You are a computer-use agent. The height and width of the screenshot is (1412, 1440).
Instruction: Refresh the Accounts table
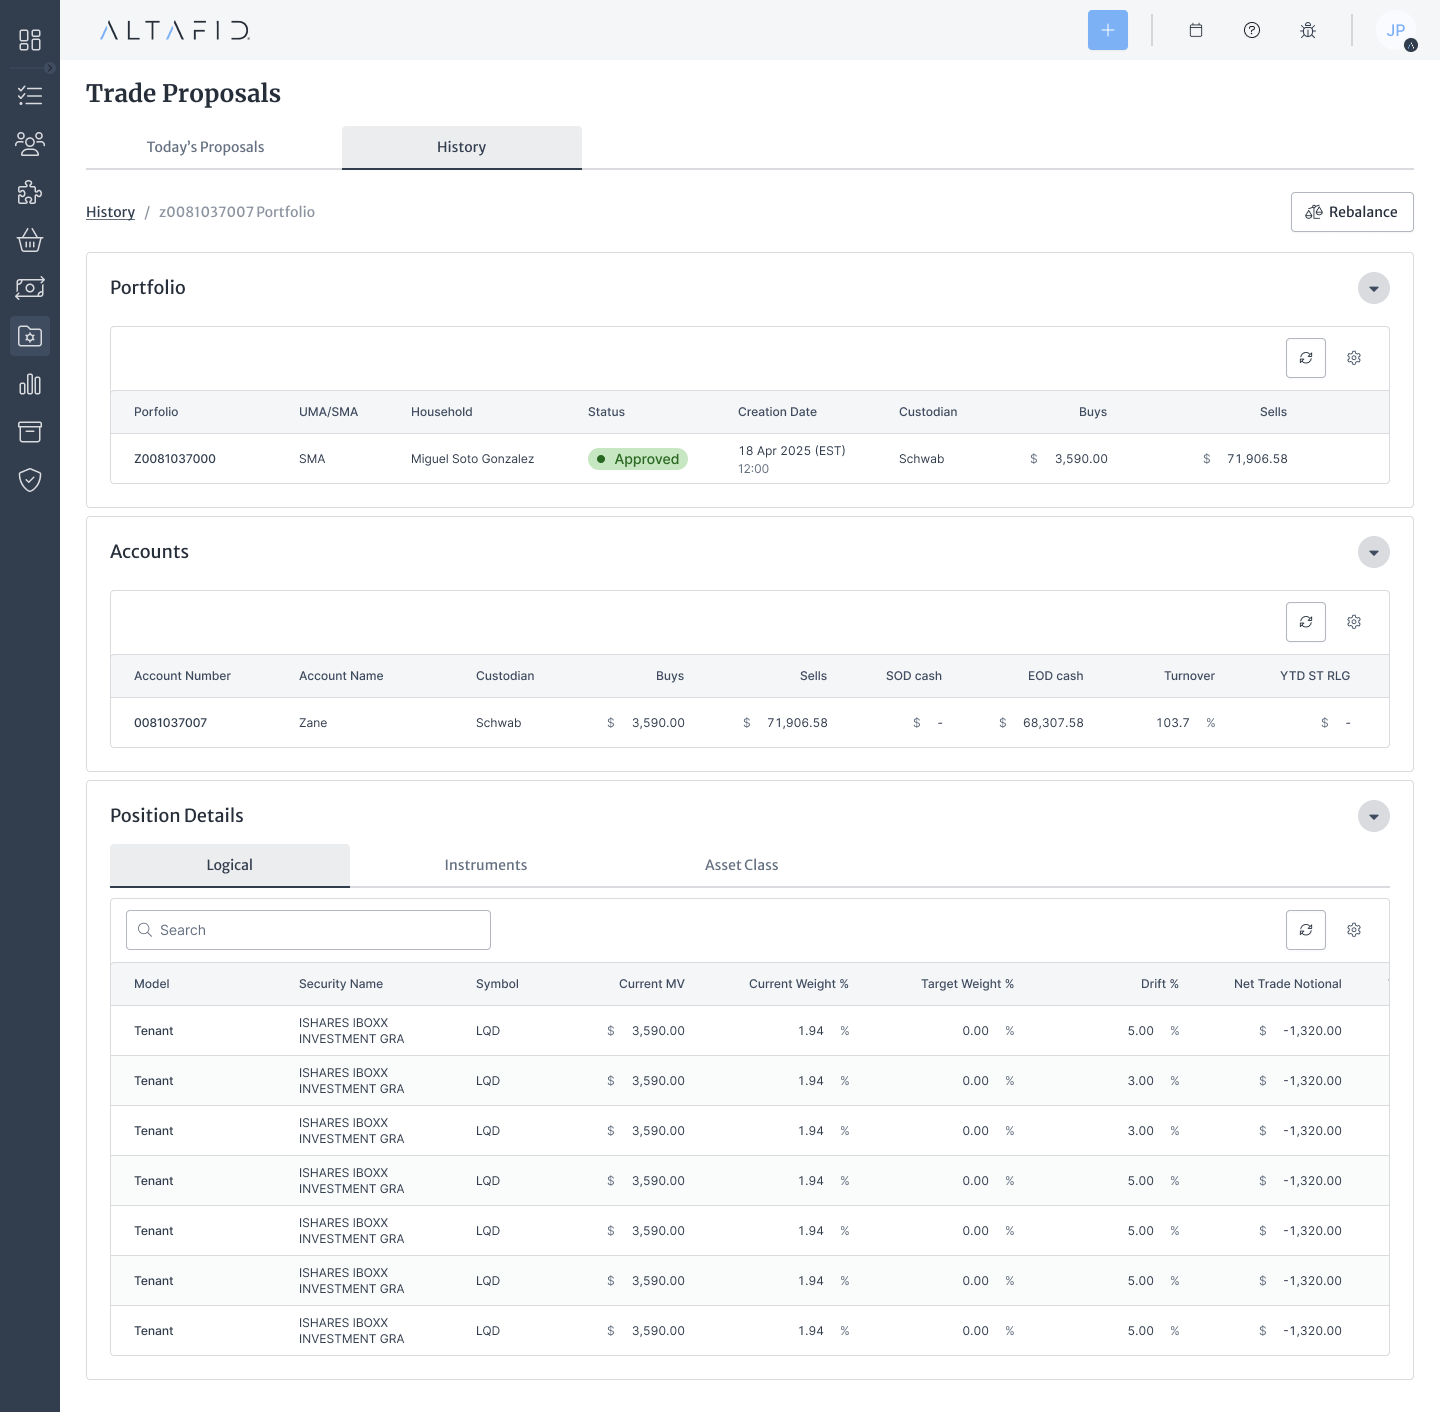1305,622
